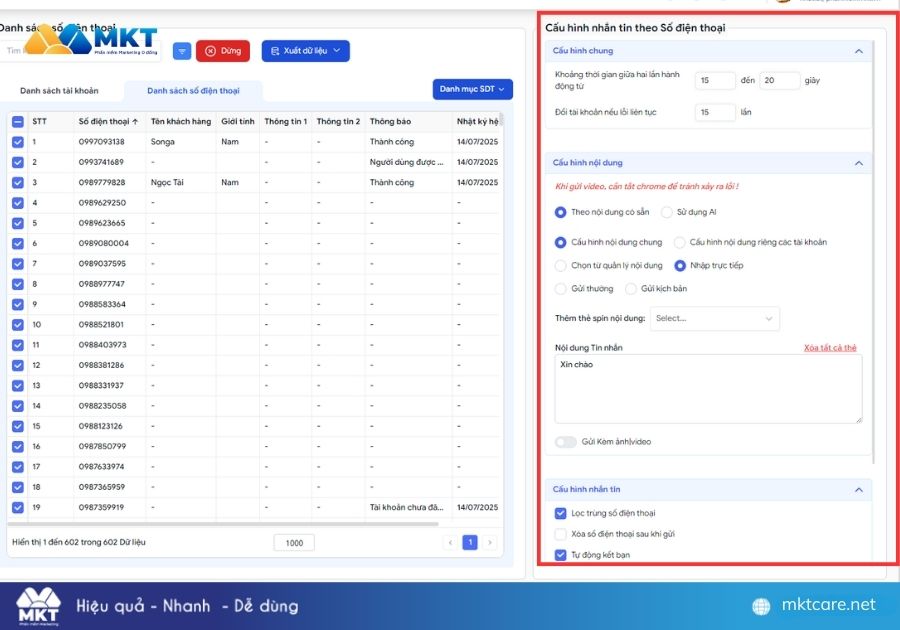Screen dimensions: 900x630
Task: Click the Xóa tất cả thẻ link
Action: click(x=830, y=348)
